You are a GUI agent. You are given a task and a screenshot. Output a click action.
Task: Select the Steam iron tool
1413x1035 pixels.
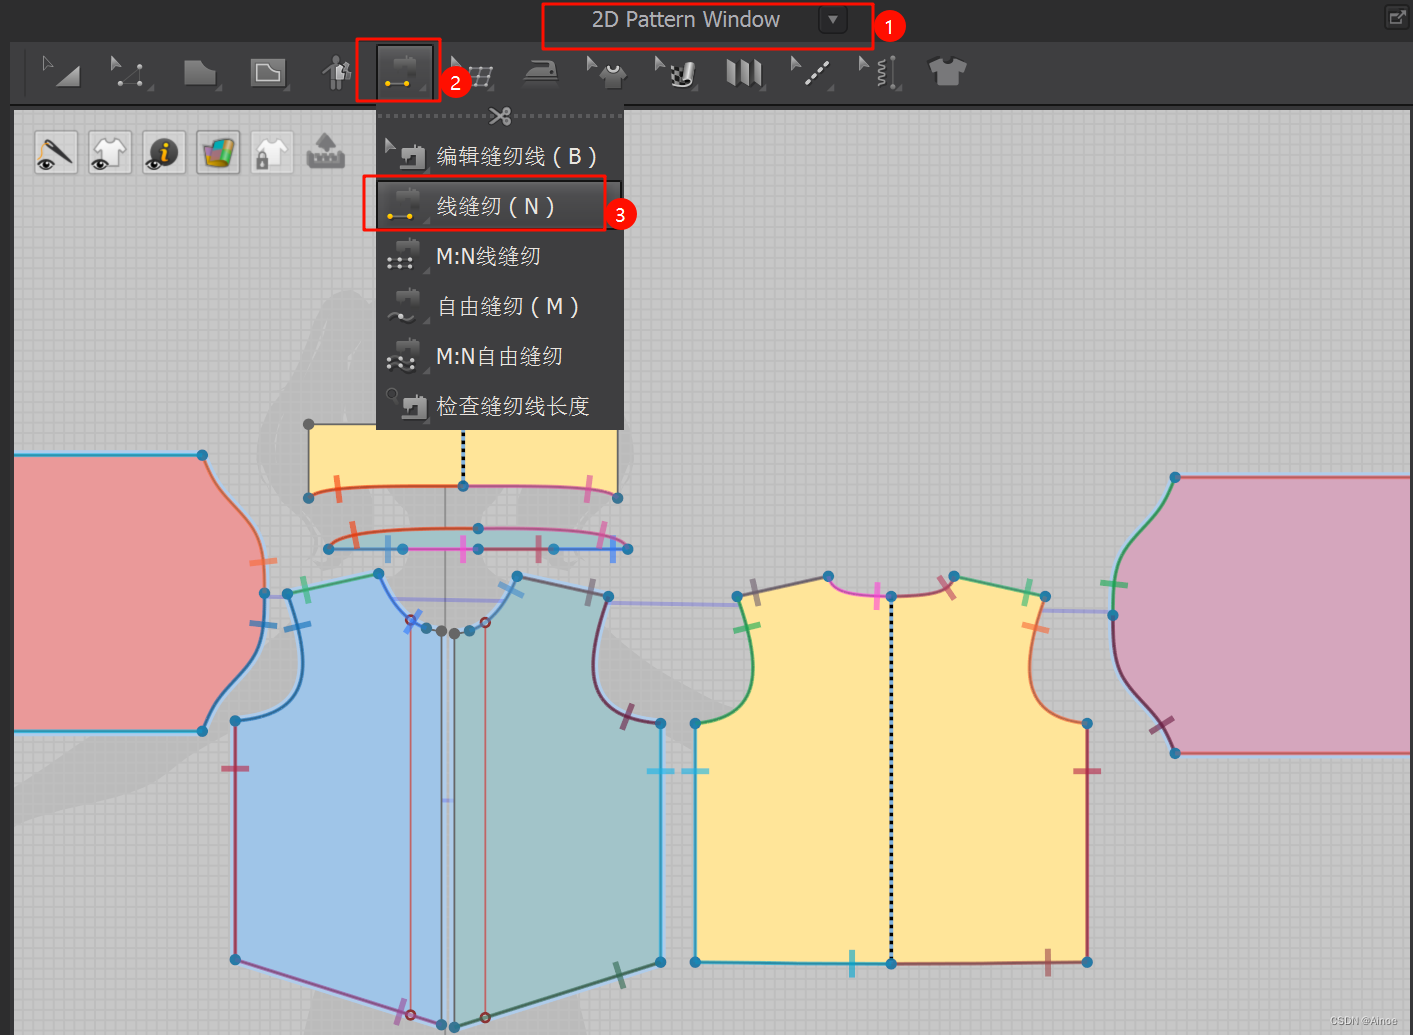tap(540, 72)
